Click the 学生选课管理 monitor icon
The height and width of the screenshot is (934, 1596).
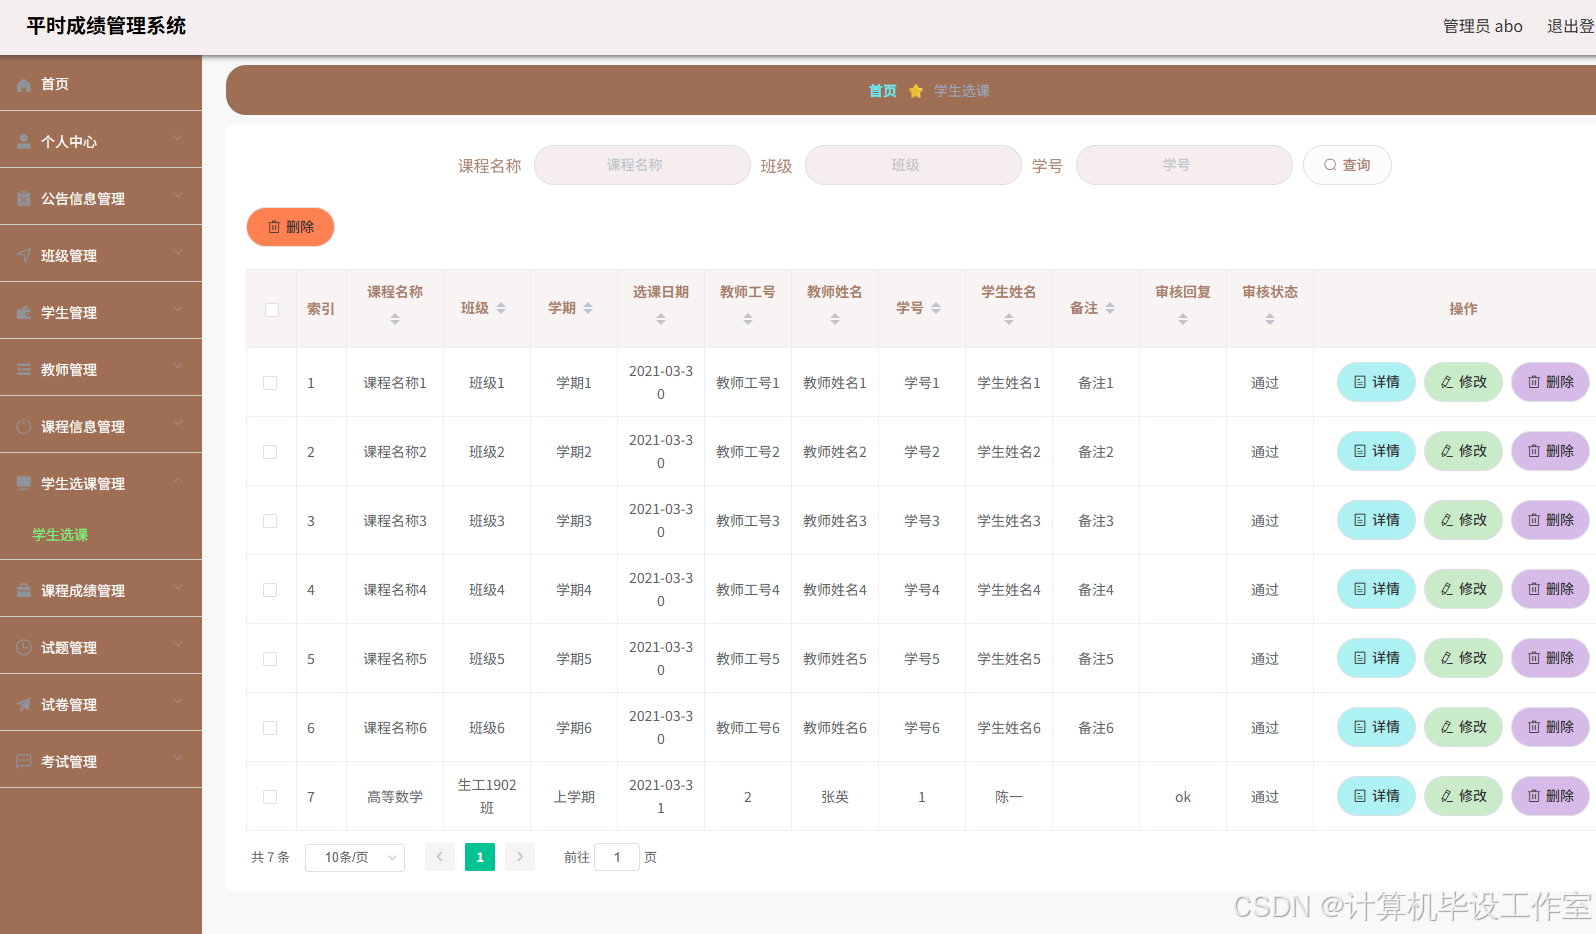(24, 484)
